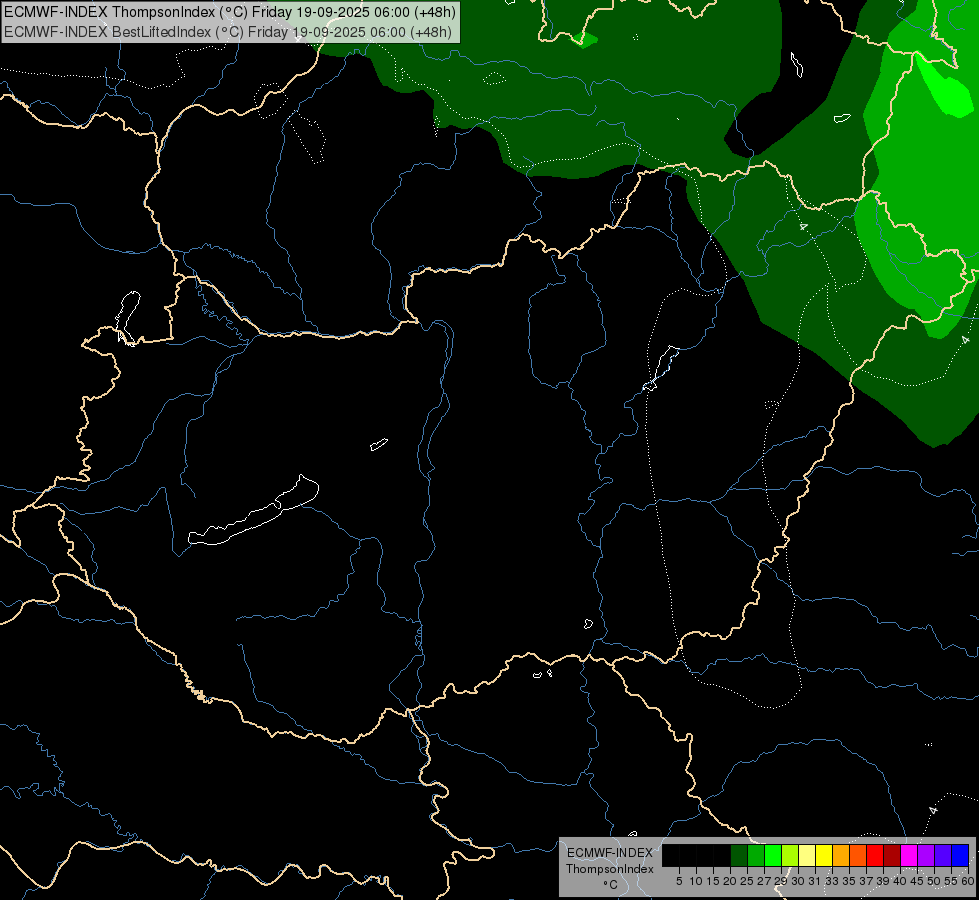979x900 pixels.
Task: Click the large Lake Balaton outline on the map
Action: 253,512
